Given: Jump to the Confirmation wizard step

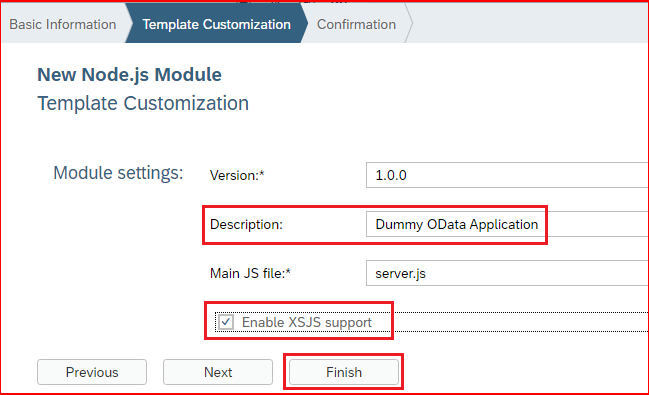Looking at the screenshot, I should pyautogui.click(x=356, y=24).
